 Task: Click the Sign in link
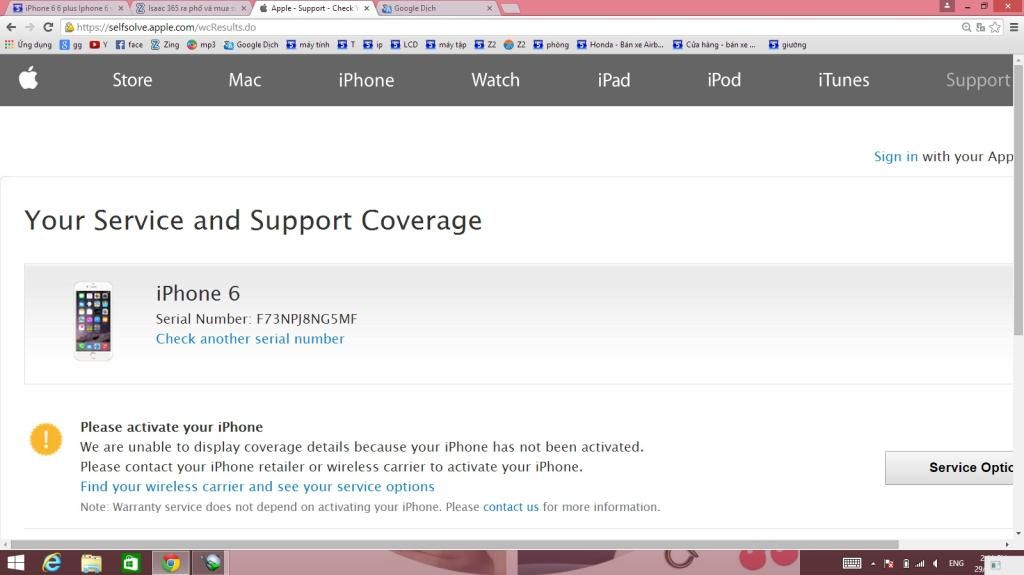[x=895, y=156]
